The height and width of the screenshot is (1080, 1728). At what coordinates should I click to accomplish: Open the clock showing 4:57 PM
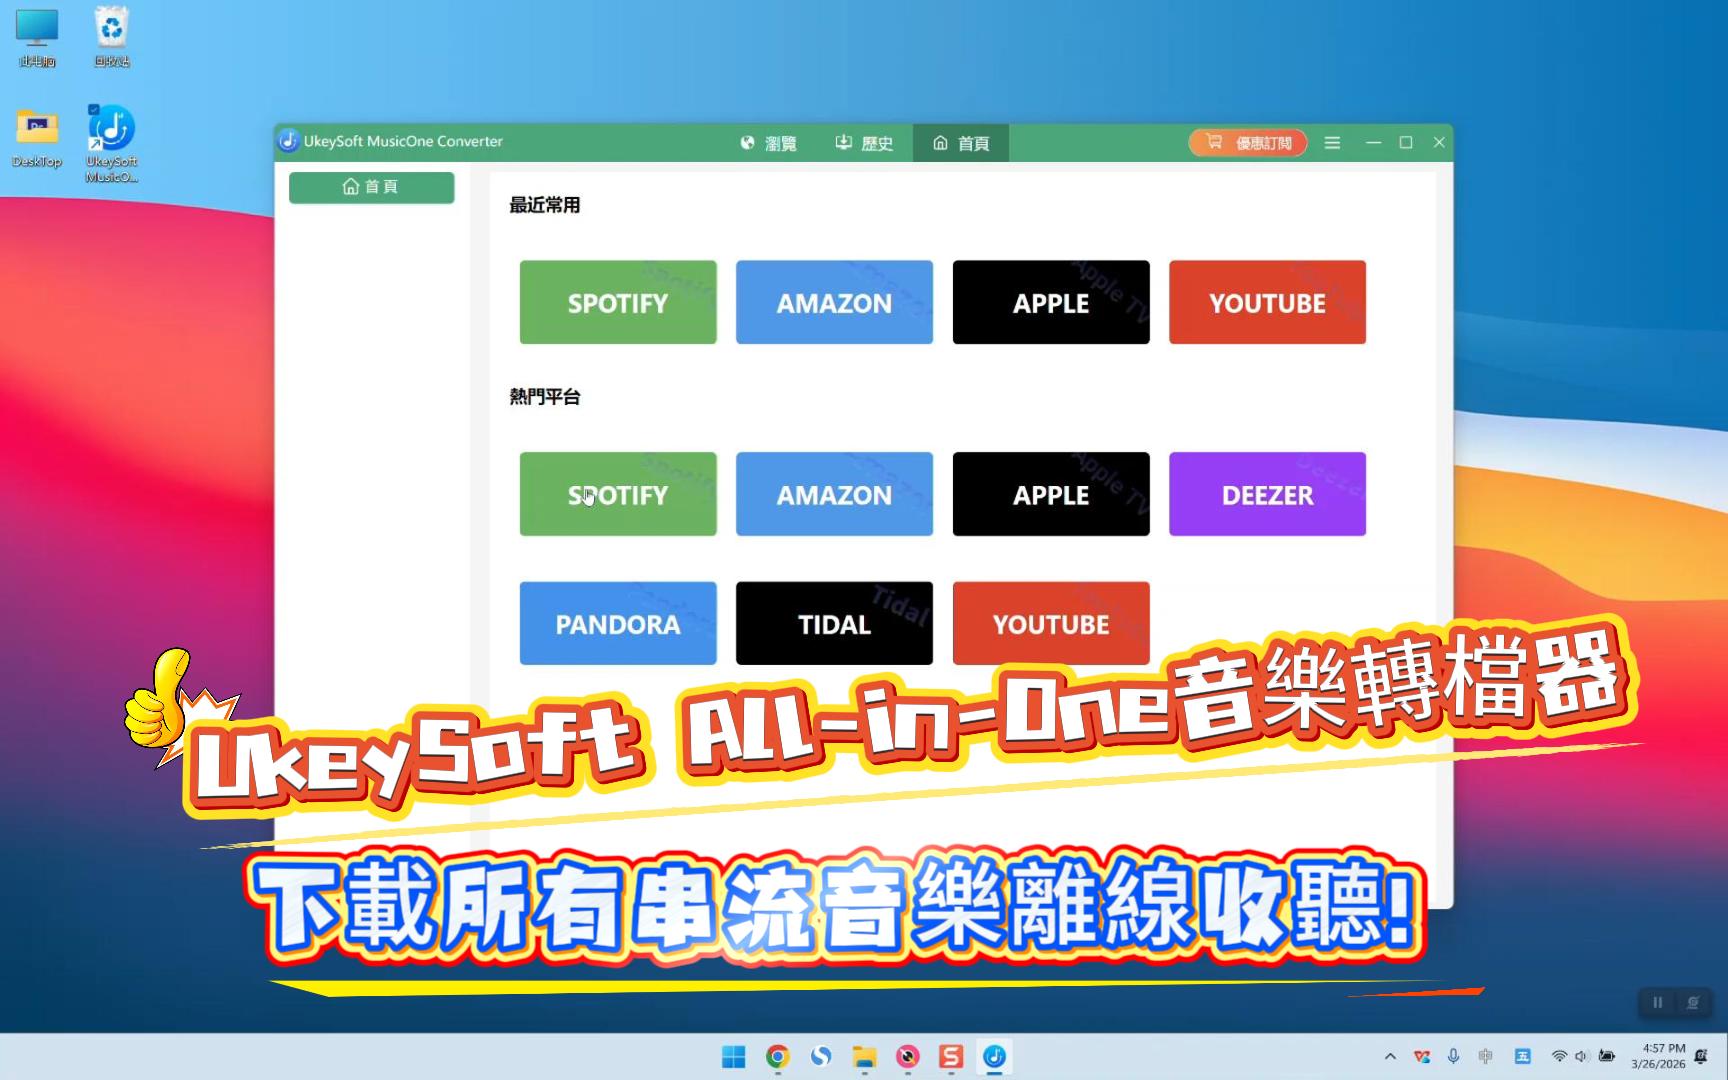coord(1658,1057)
